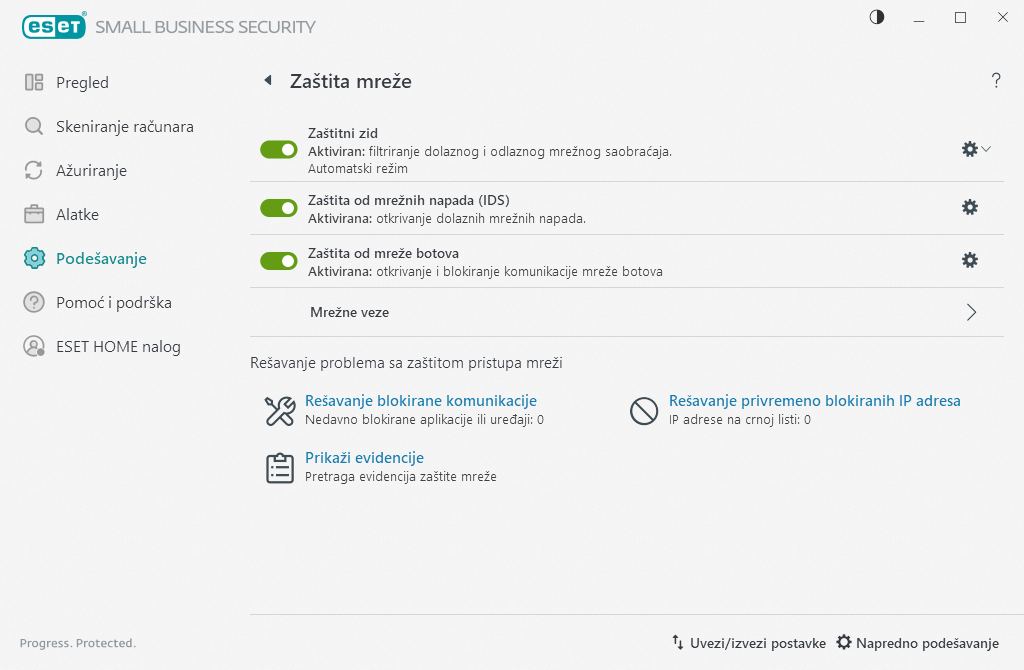Expand the Zaštitni zid gear dropdown arrow

(x=986, y=149)
